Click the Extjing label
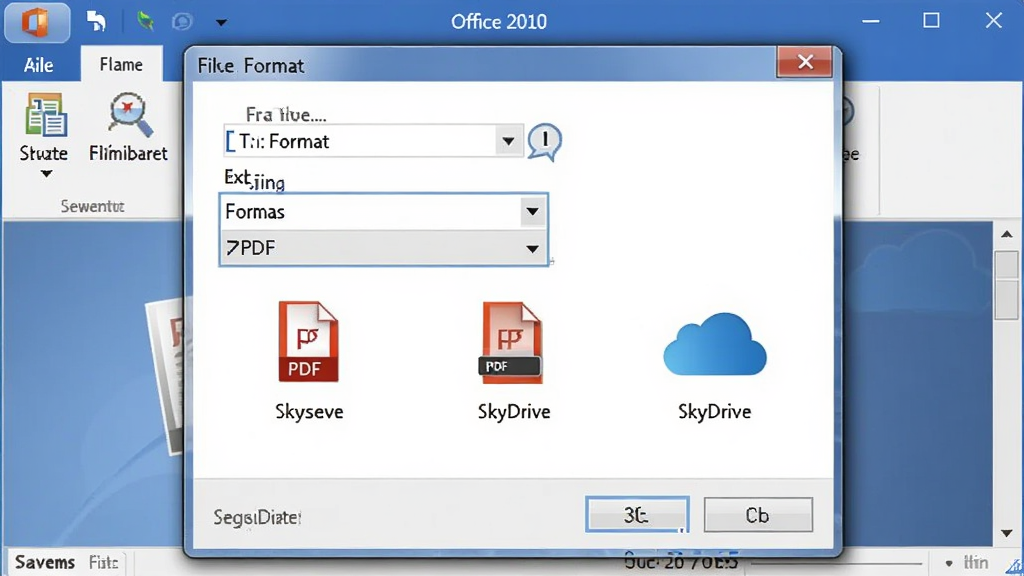 255,179
